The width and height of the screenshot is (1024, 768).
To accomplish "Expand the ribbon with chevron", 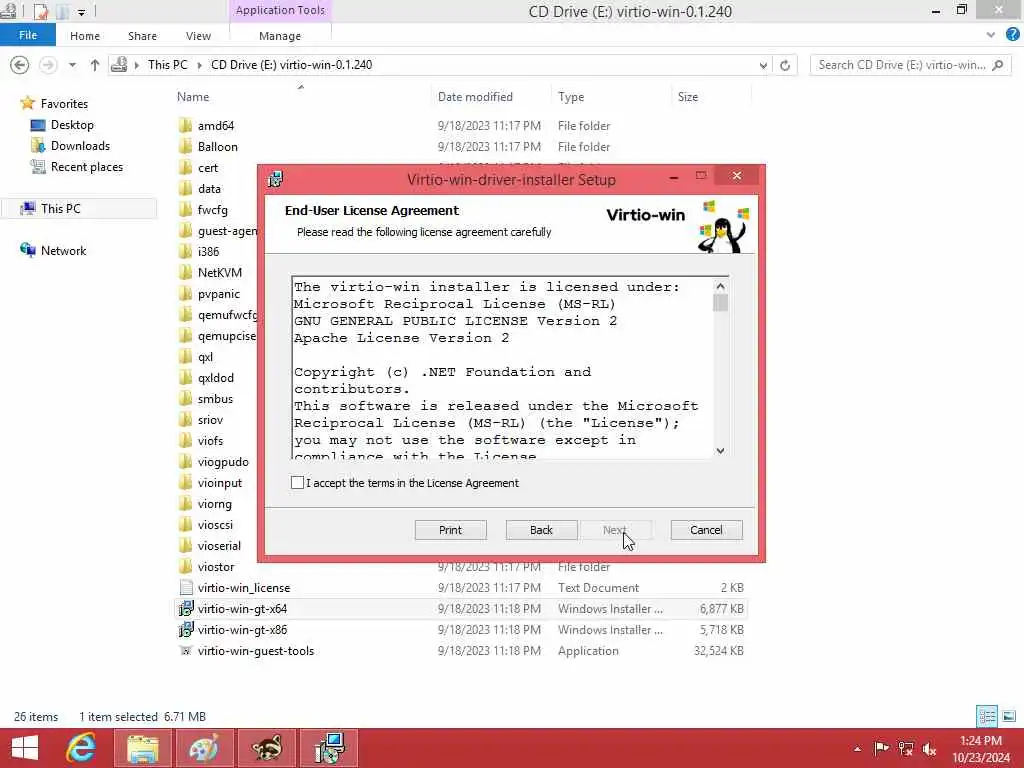I will click(x=991, y=35).
